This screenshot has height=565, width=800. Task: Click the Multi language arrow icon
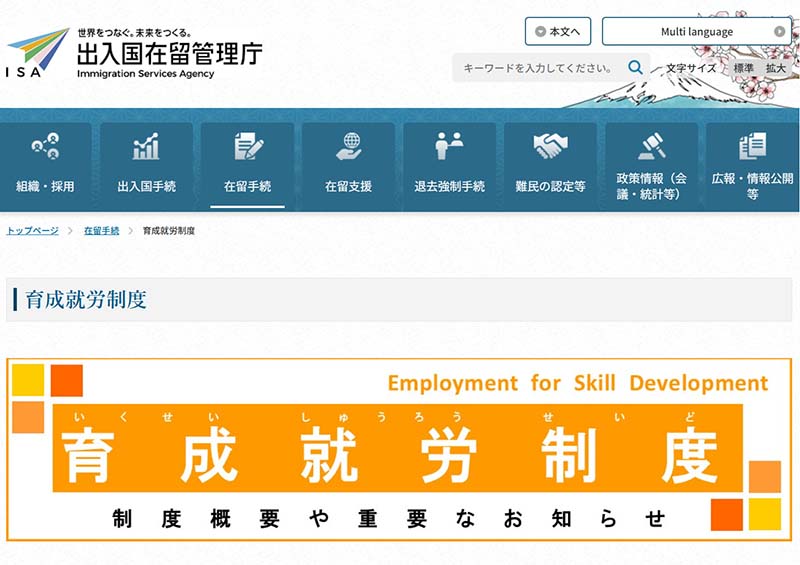click(779, 31)
